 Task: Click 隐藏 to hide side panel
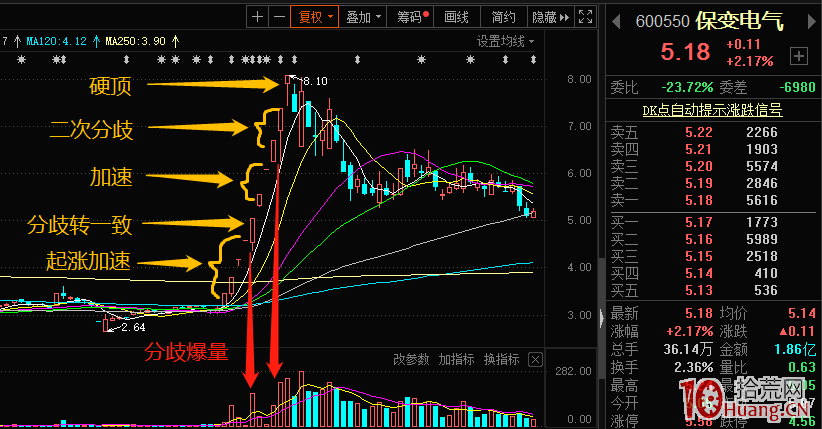(x=550, y=17)
